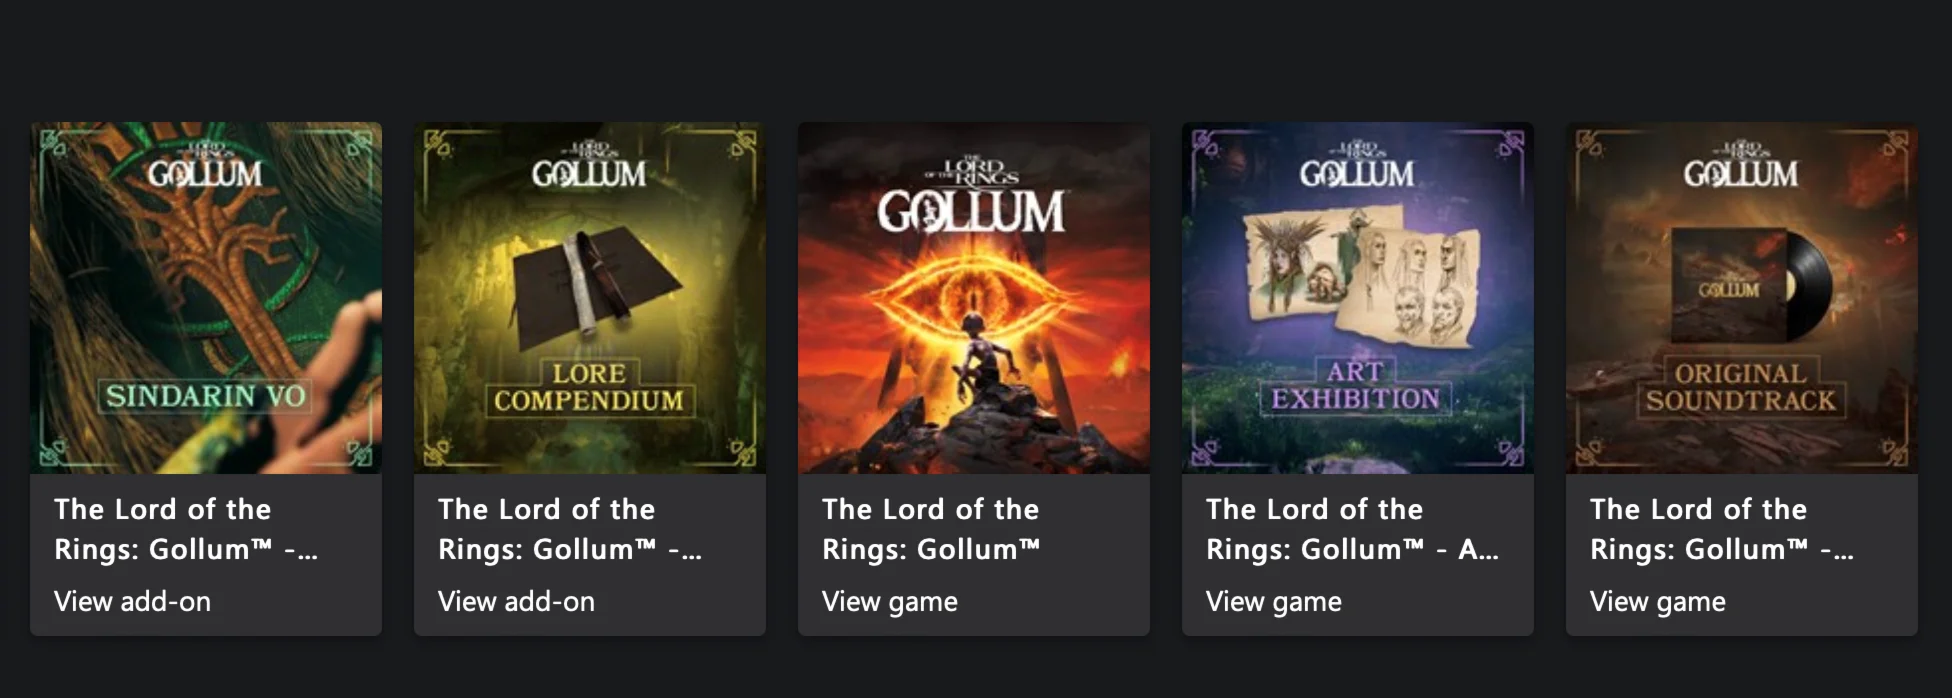The height and width of the screenshot is (698, 1952).
Task: Click the title text of the Sindarin VO card
Action: [185, 529]
